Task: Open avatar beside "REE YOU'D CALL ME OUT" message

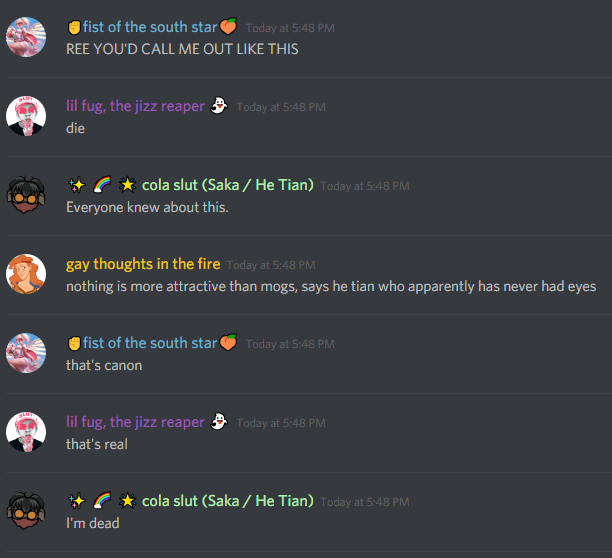Action: click(26, 37)
